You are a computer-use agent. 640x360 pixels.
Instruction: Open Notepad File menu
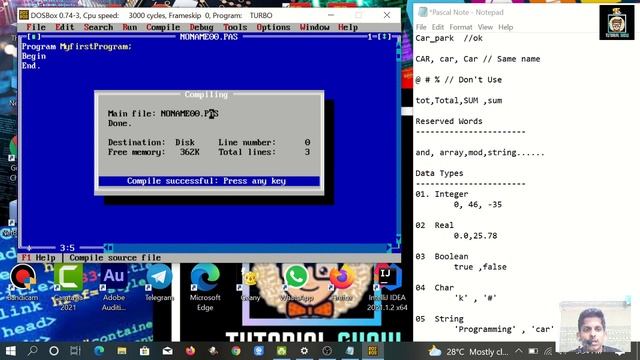coord(421,27)
